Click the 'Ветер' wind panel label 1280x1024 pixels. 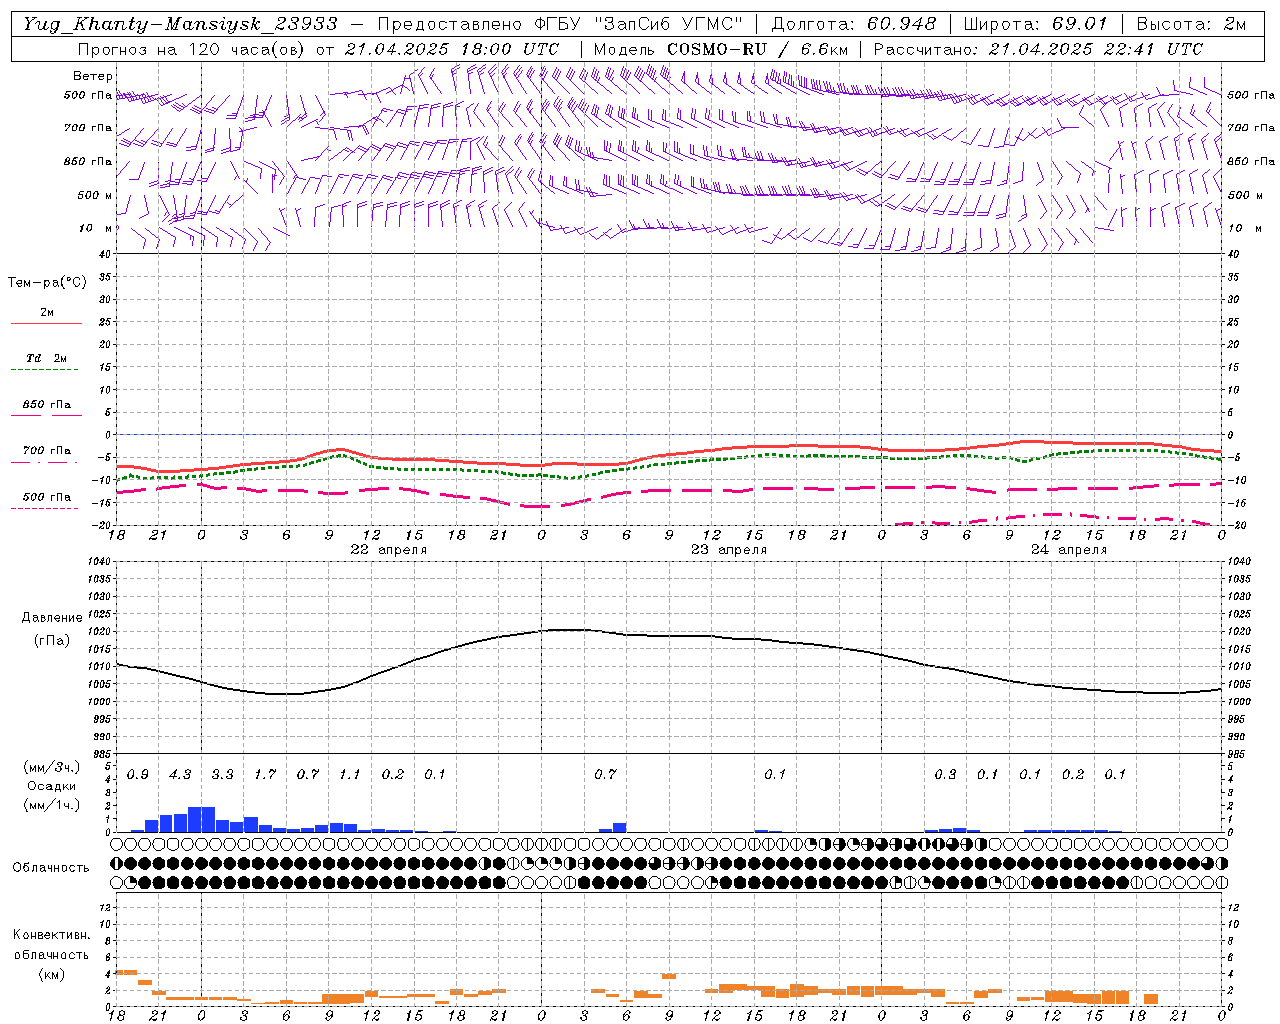[93, 76]
